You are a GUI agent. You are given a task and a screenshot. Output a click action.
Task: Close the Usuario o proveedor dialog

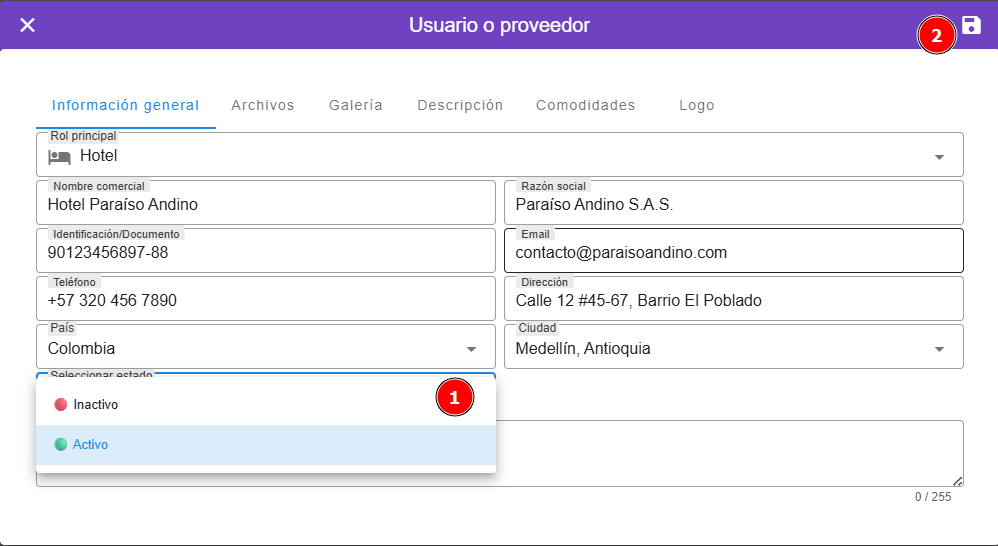27,25
